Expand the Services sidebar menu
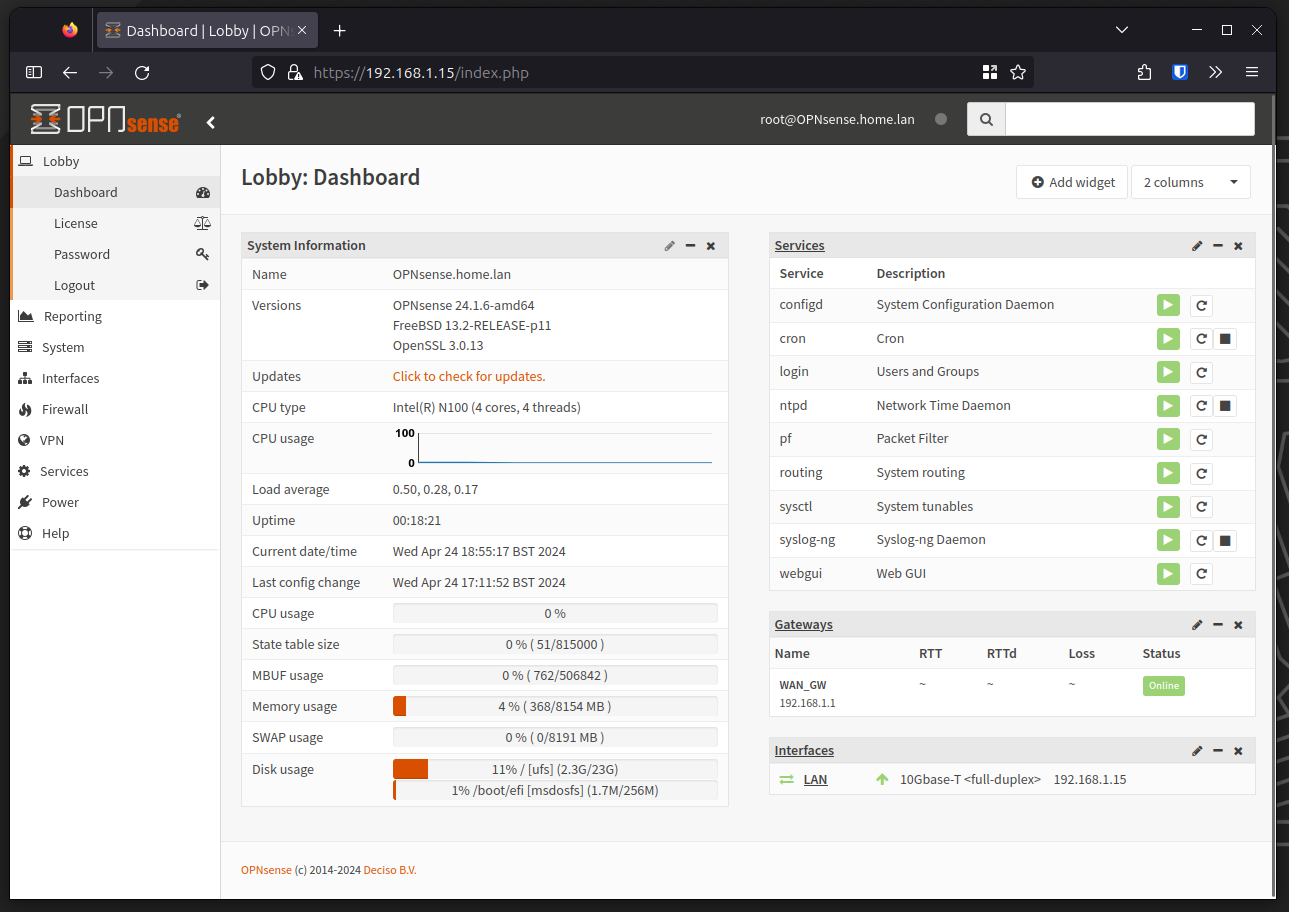This screenshot has width=1289, height=912. click(115, 471)
